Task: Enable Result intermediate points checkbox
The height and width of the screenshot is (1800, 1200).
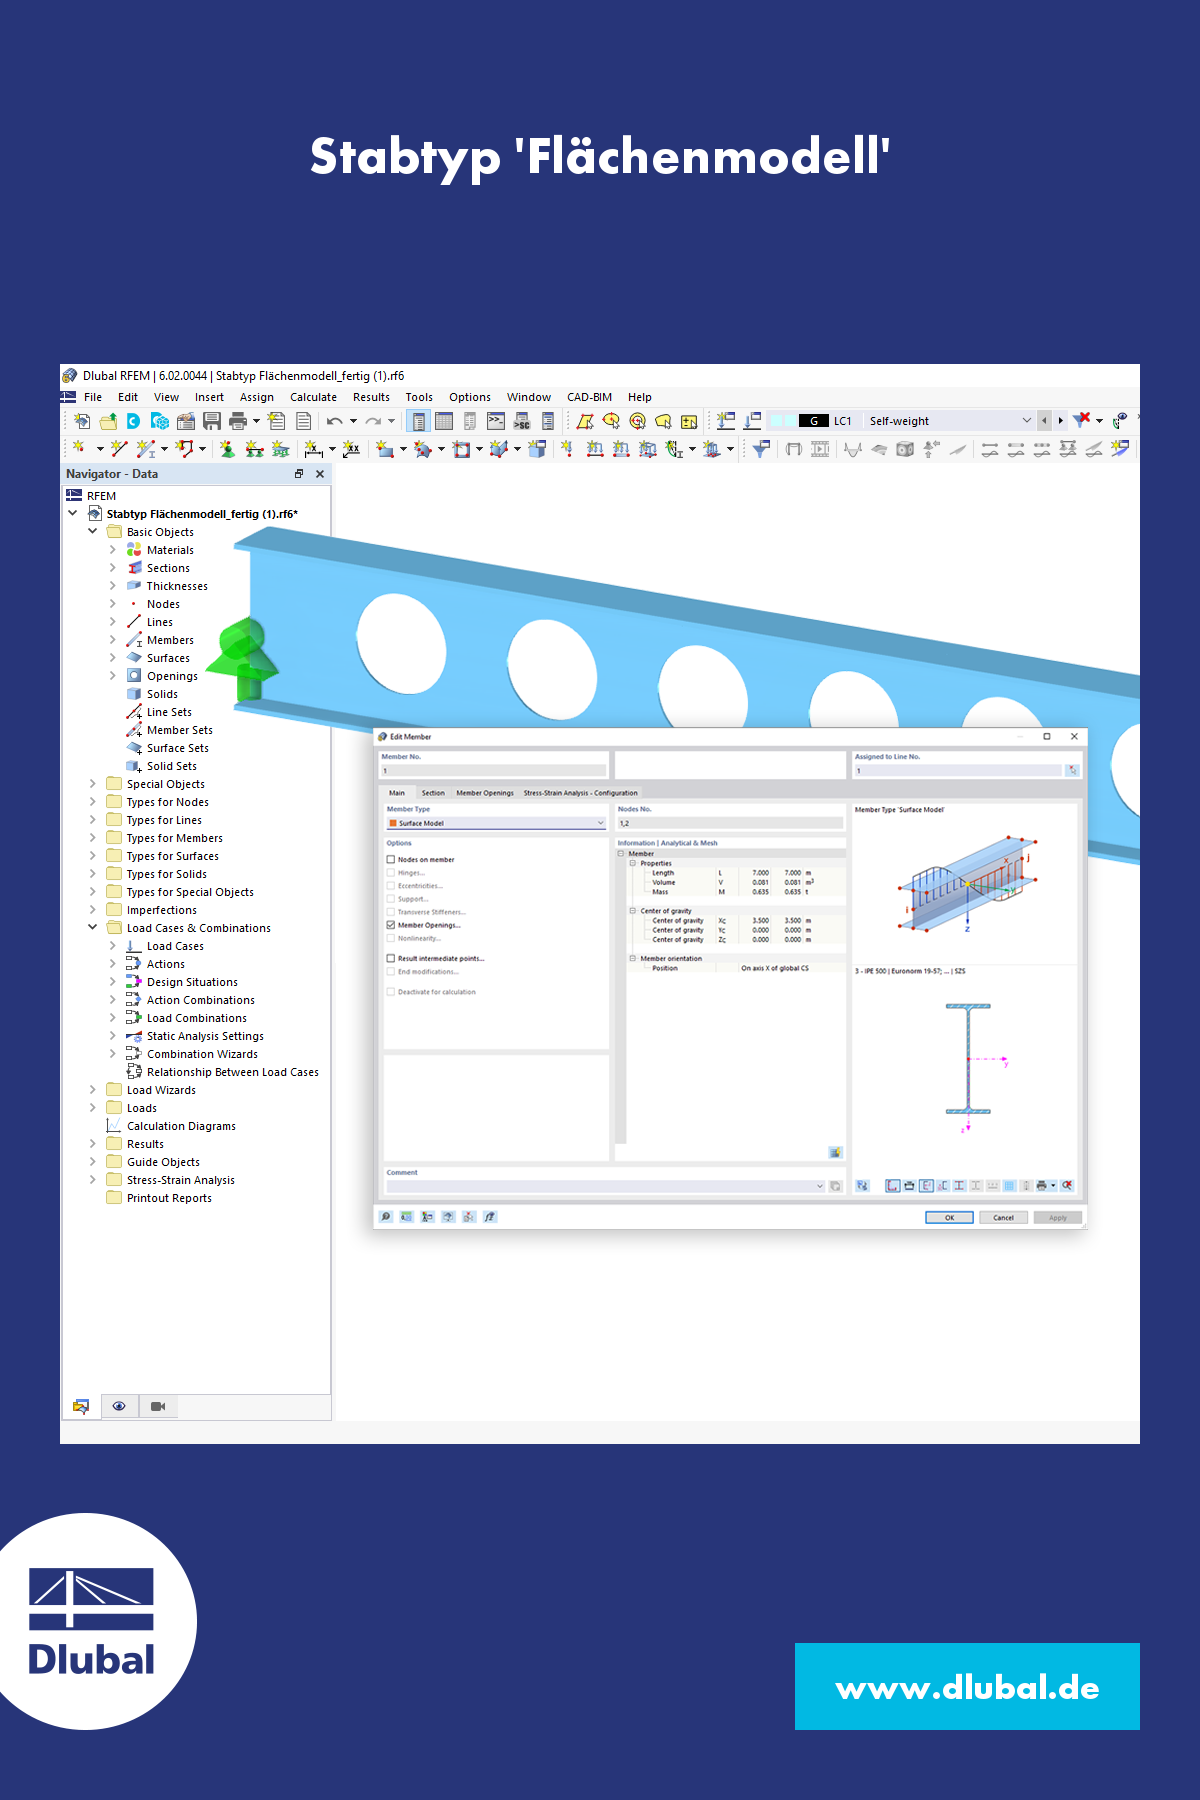Action: coord(391,958)
